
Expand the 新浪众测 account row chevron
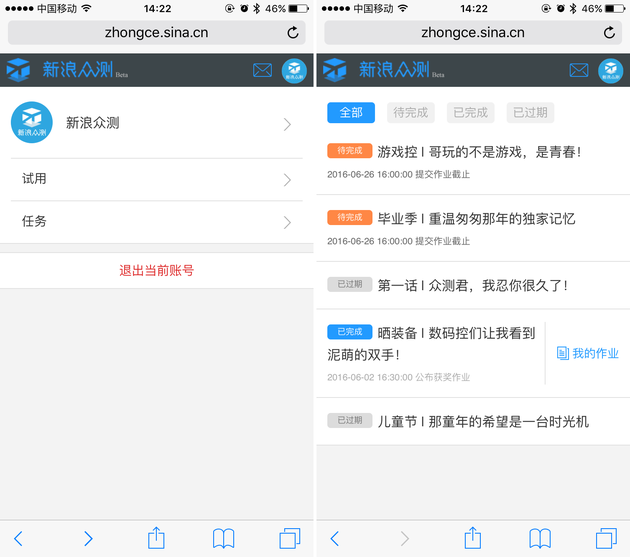click(x=287, y=124)
